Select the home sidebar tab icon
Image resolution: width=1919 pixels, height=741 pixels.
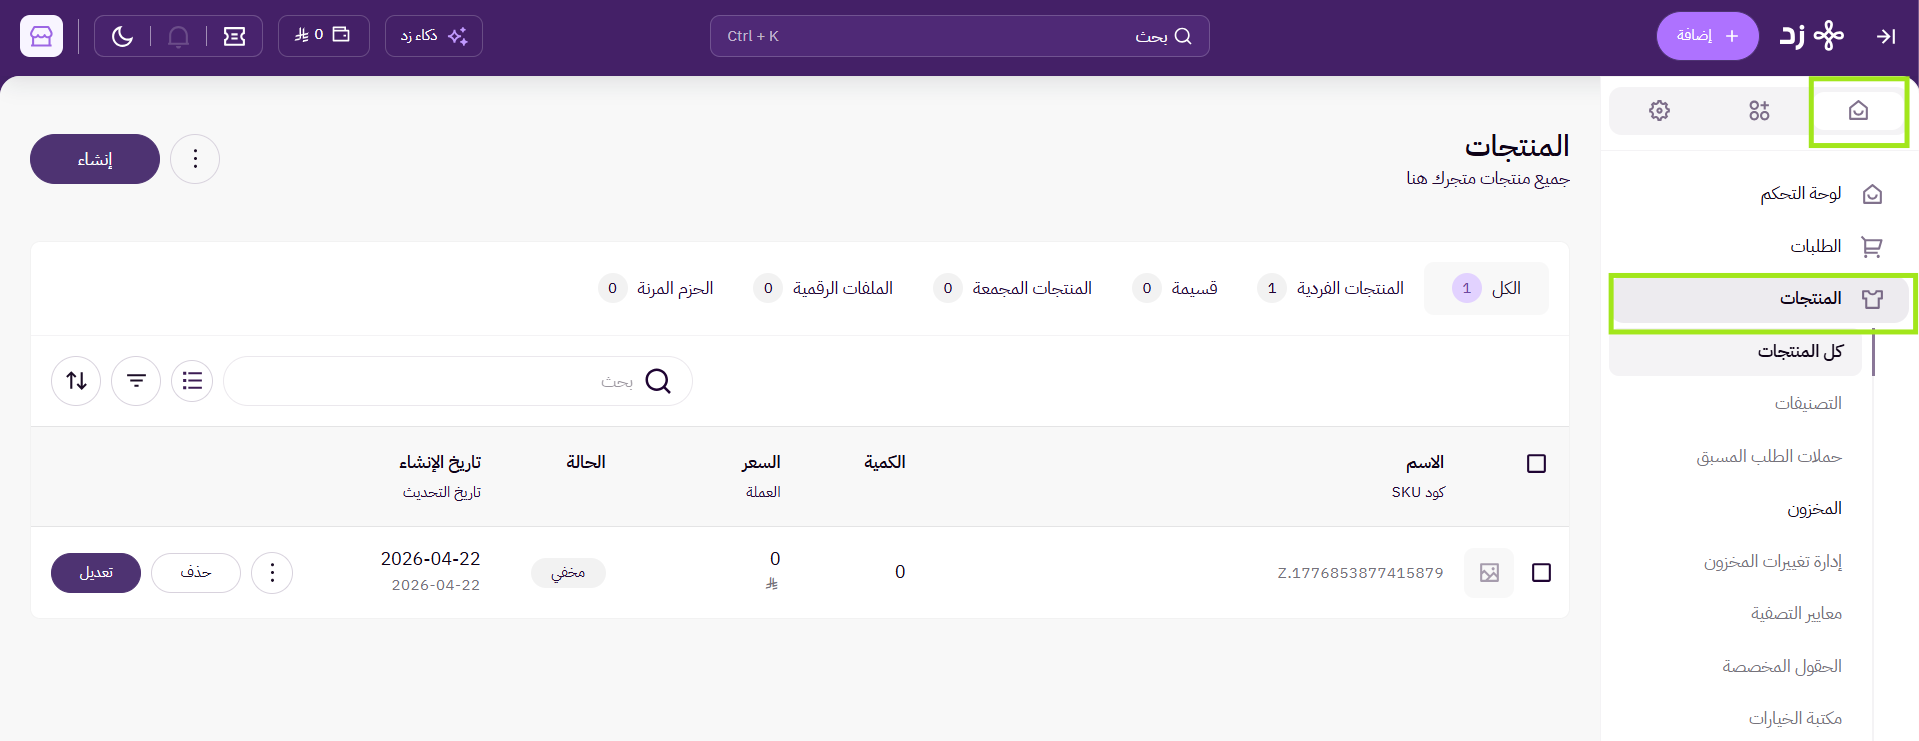tap(1858, 110)
